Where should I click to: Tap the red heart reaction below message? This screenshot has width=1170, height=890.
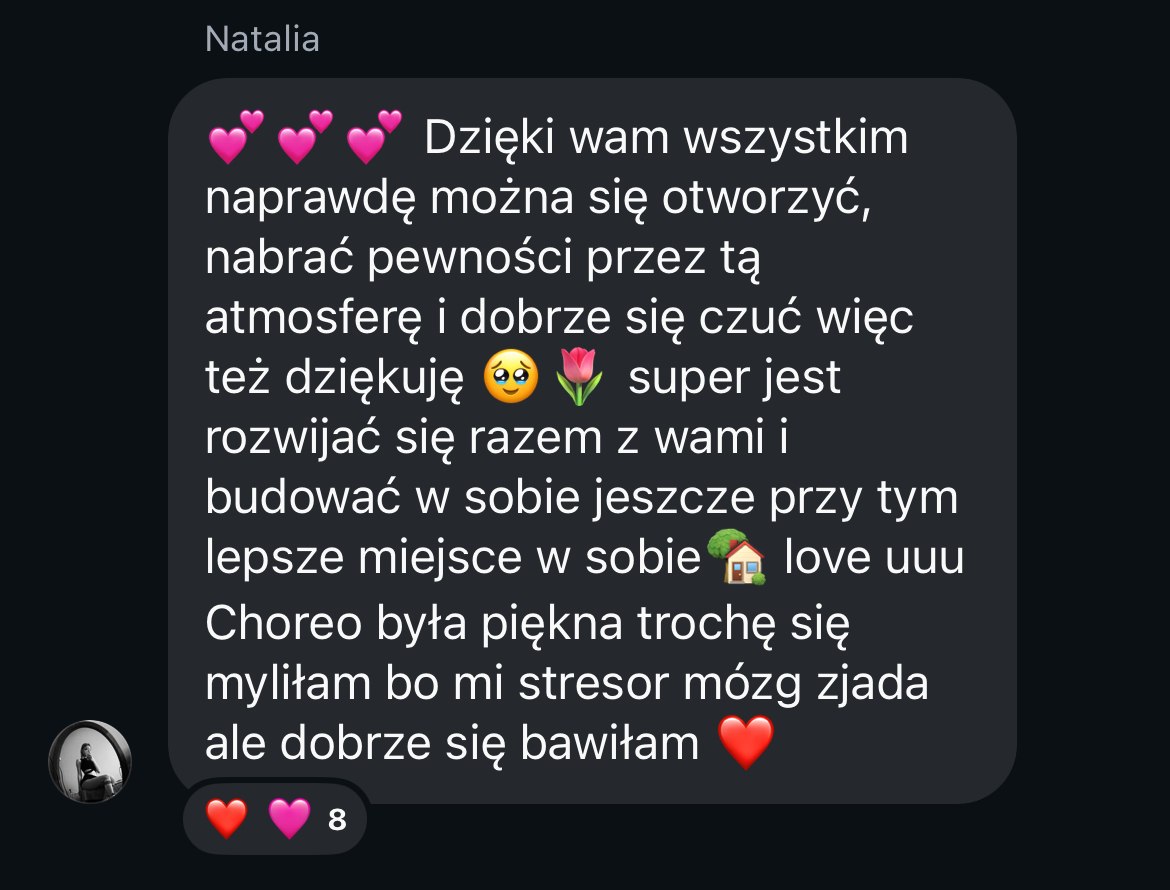[x=227, y=818]
